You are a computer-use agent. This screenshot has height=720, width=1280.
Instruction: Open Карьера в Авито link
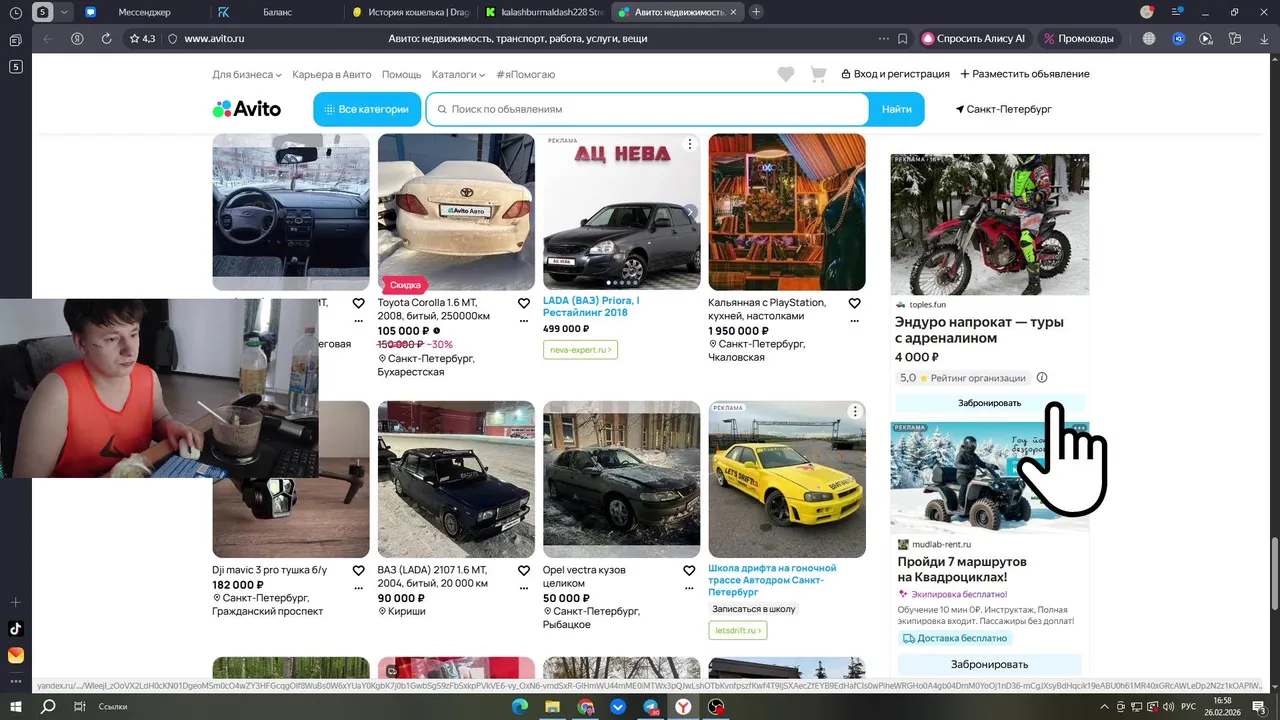tap(331, 74)
